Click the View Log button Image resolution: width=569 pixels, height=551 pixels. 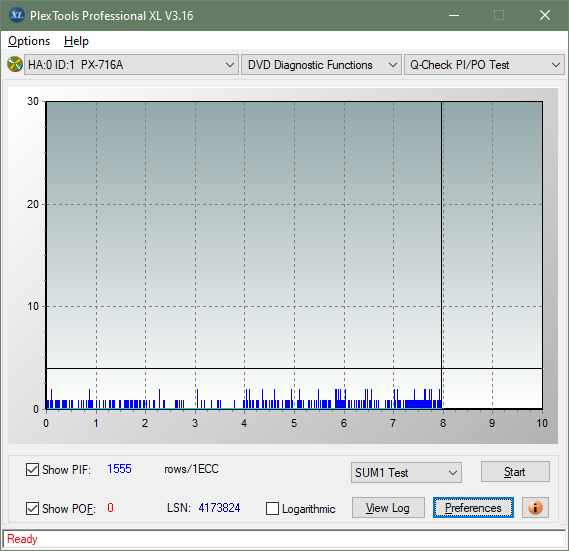[x=388, y=508]
